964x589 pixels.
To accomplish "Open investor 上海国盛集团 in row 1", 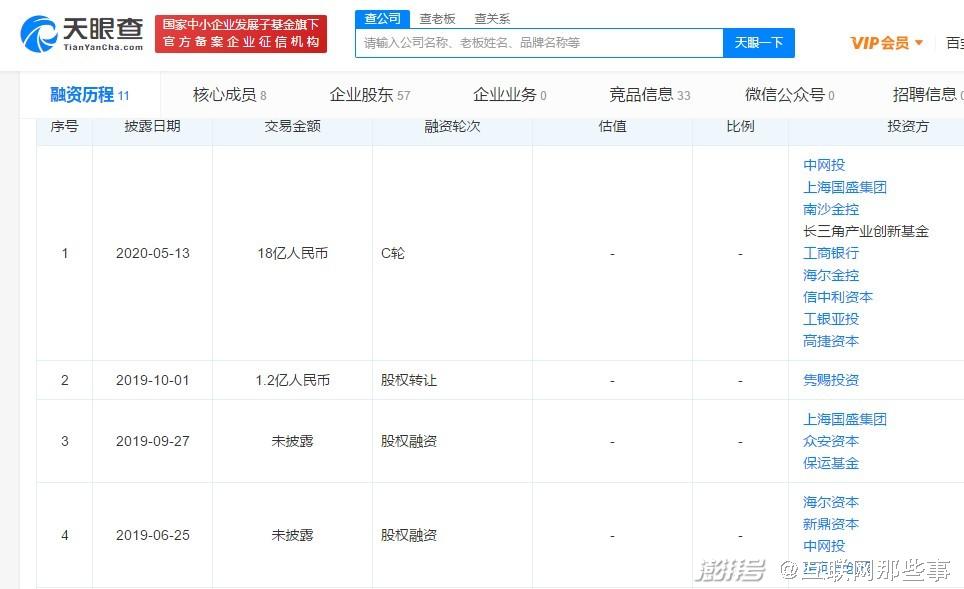I will click(845, 187).
